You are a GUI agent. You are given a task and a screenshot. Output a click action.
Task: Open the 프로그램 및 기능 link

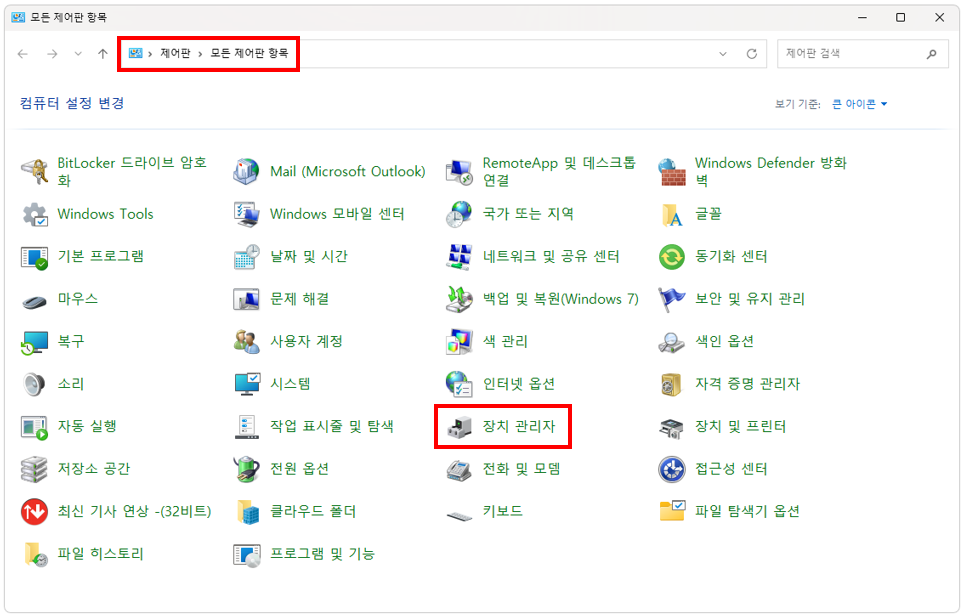[322, 554]
